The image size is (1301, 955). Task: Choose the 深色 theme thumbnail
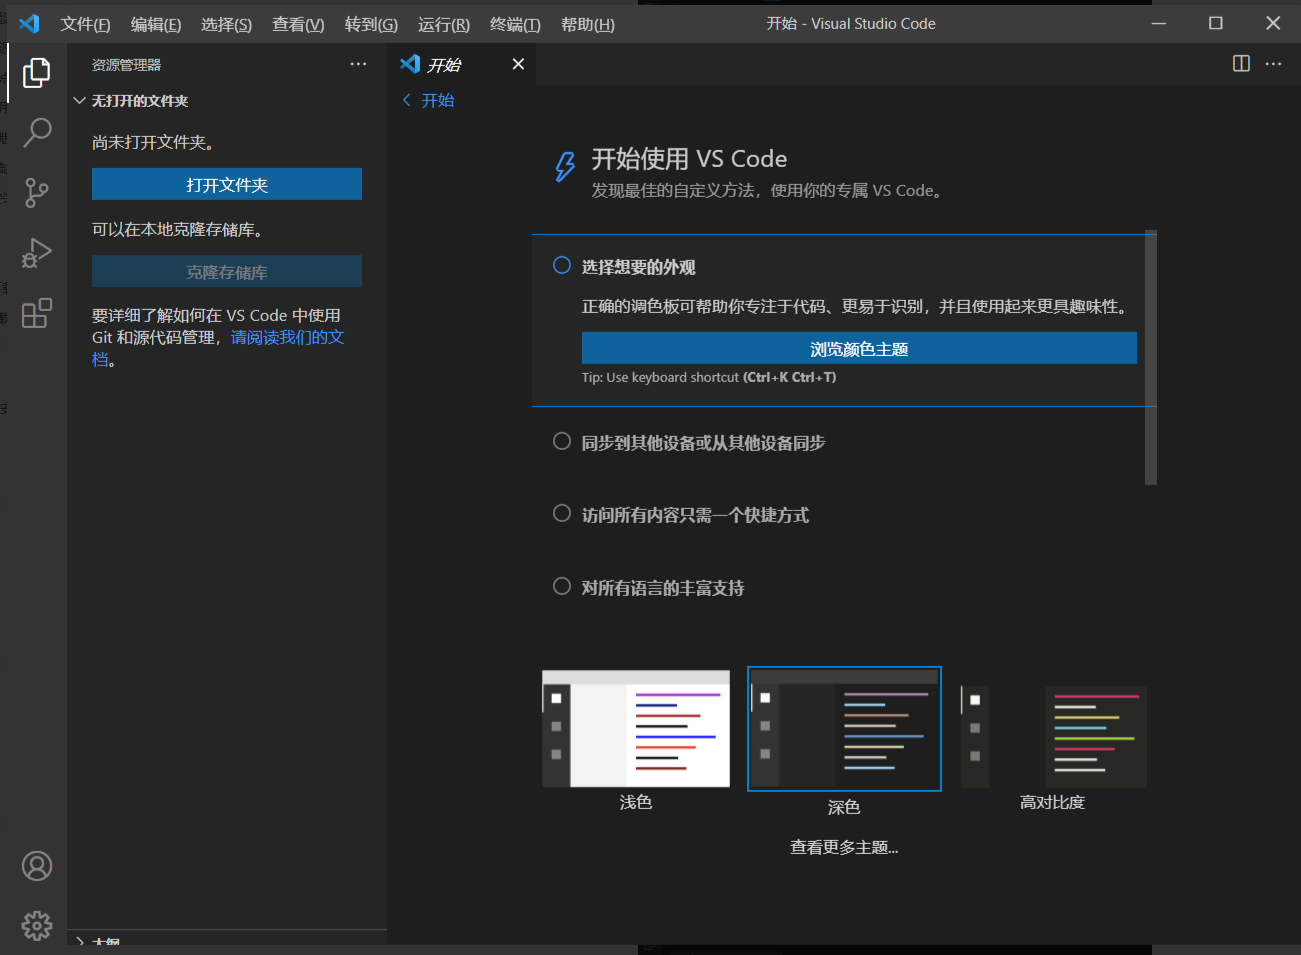pos(844,729)
